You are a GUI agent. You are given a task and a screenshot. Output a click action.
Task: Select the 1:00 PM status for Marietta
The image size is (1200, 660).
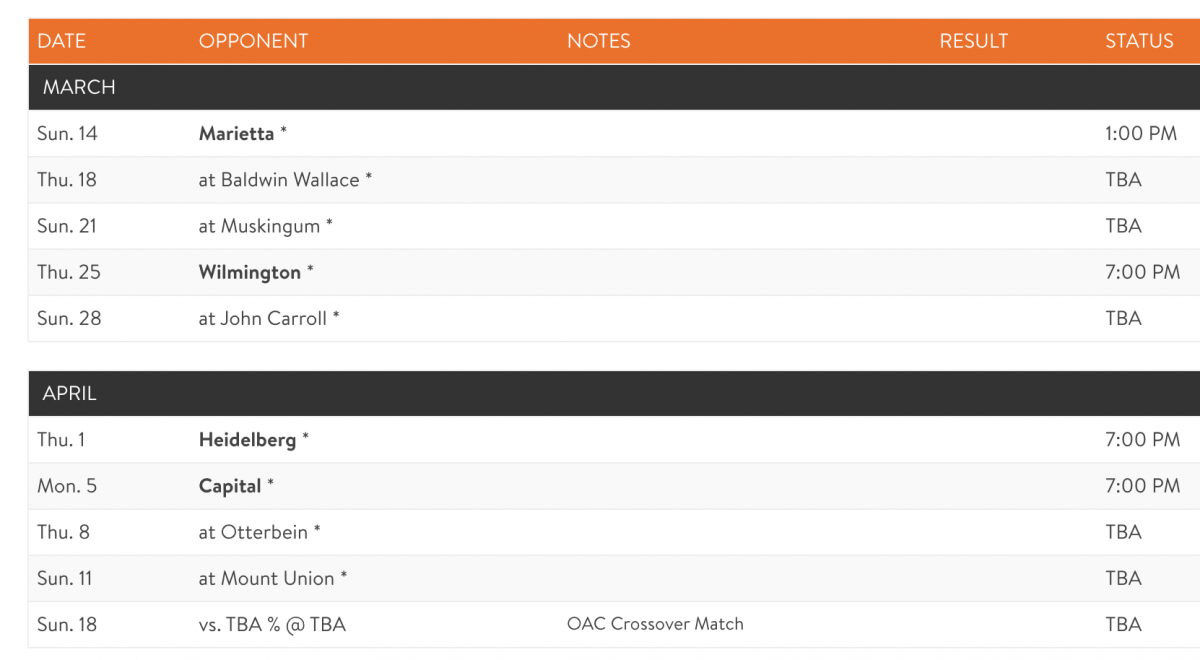[x=1141, y=133]
